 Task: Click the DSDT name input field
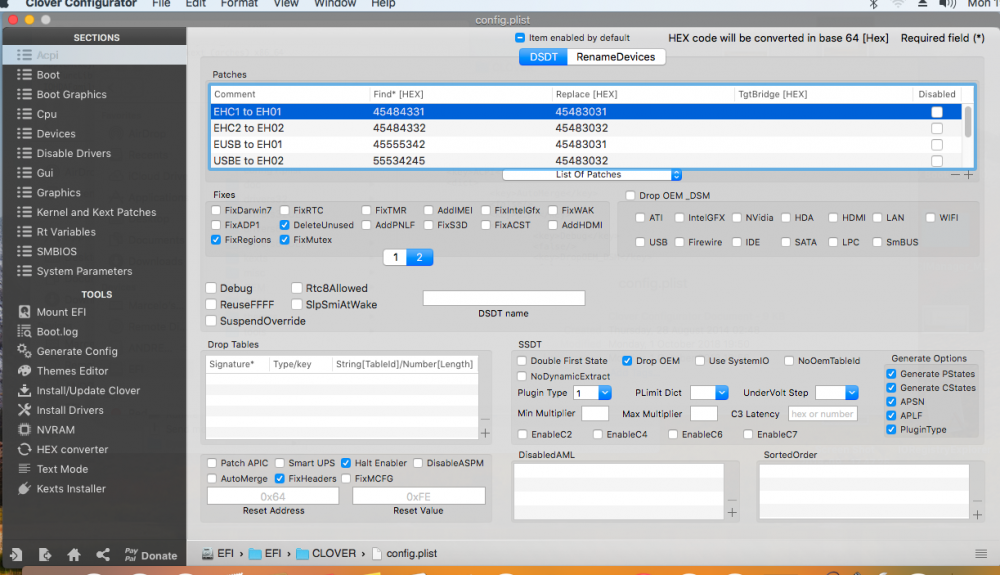tap(504, 298)
